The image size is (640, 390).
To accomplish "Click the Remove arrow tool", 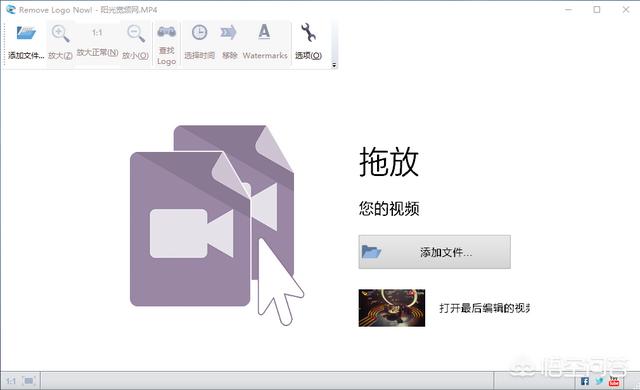I will point(229,33).
